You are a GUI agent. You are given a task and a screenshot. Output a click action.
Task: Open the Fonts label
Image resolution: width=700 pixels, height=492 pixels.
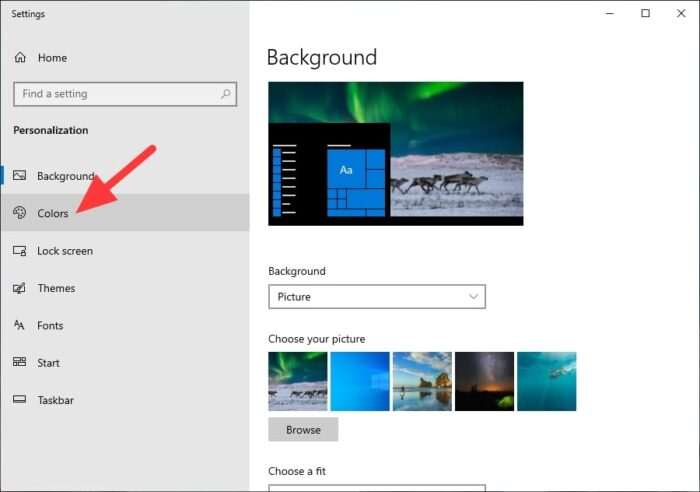click(x=50, y=325)
